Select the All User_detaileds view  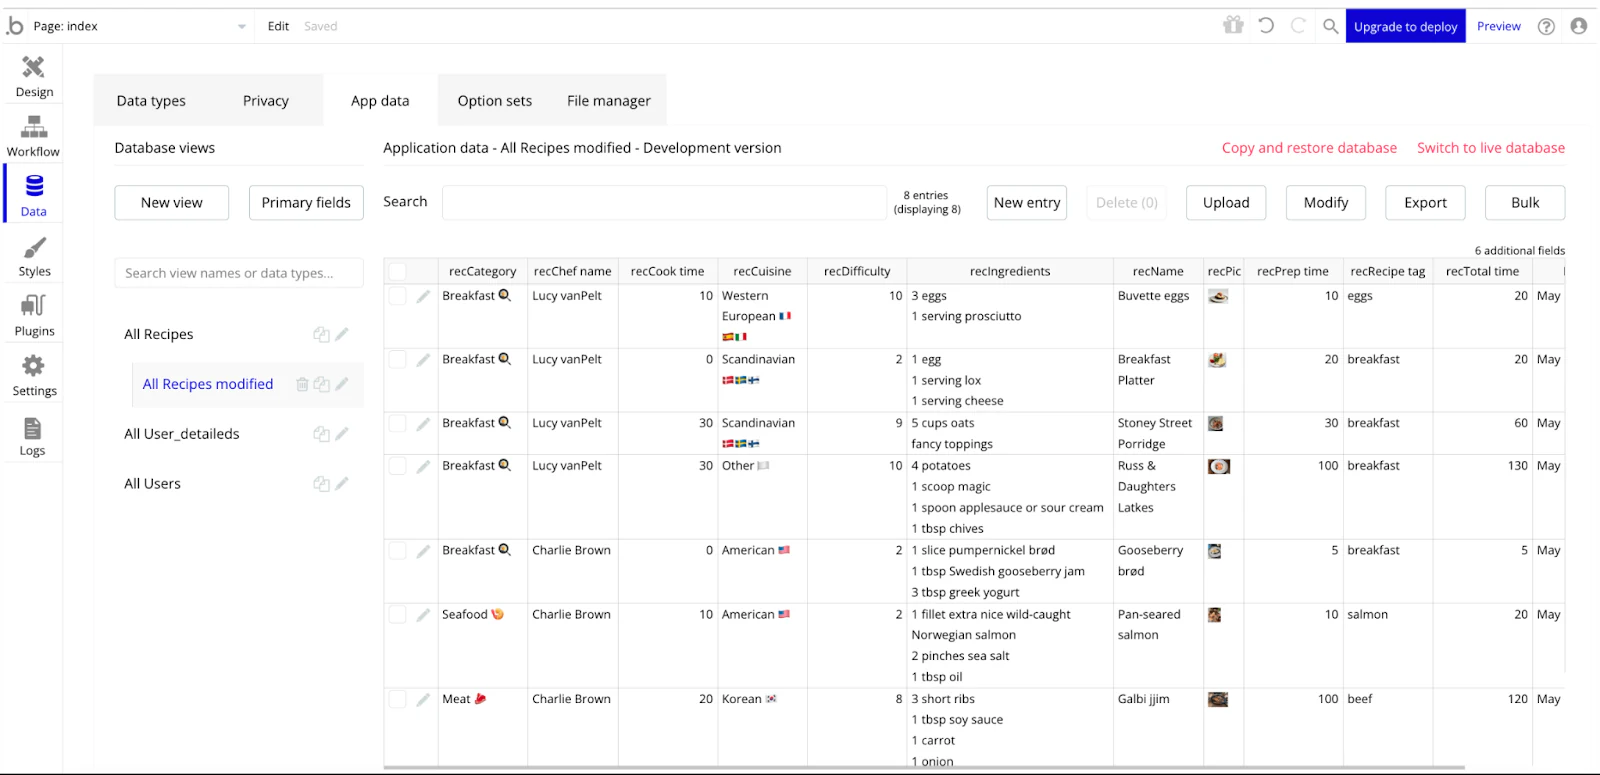182,434
